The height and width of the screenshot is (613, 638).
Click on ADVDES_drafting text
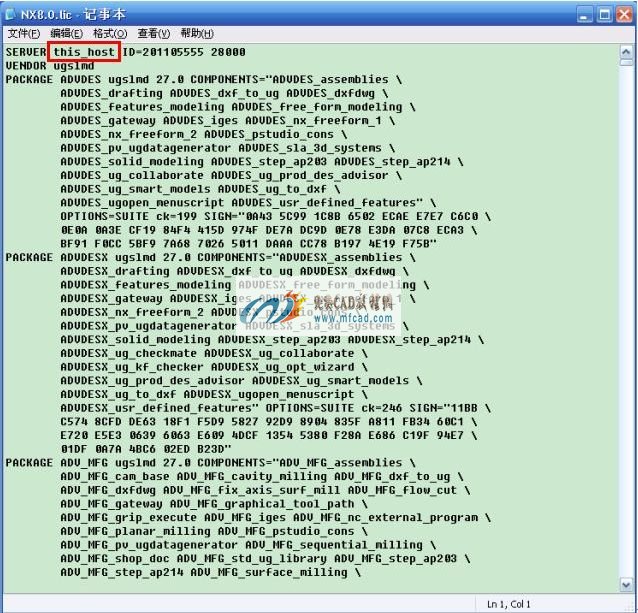click(111, 93)
